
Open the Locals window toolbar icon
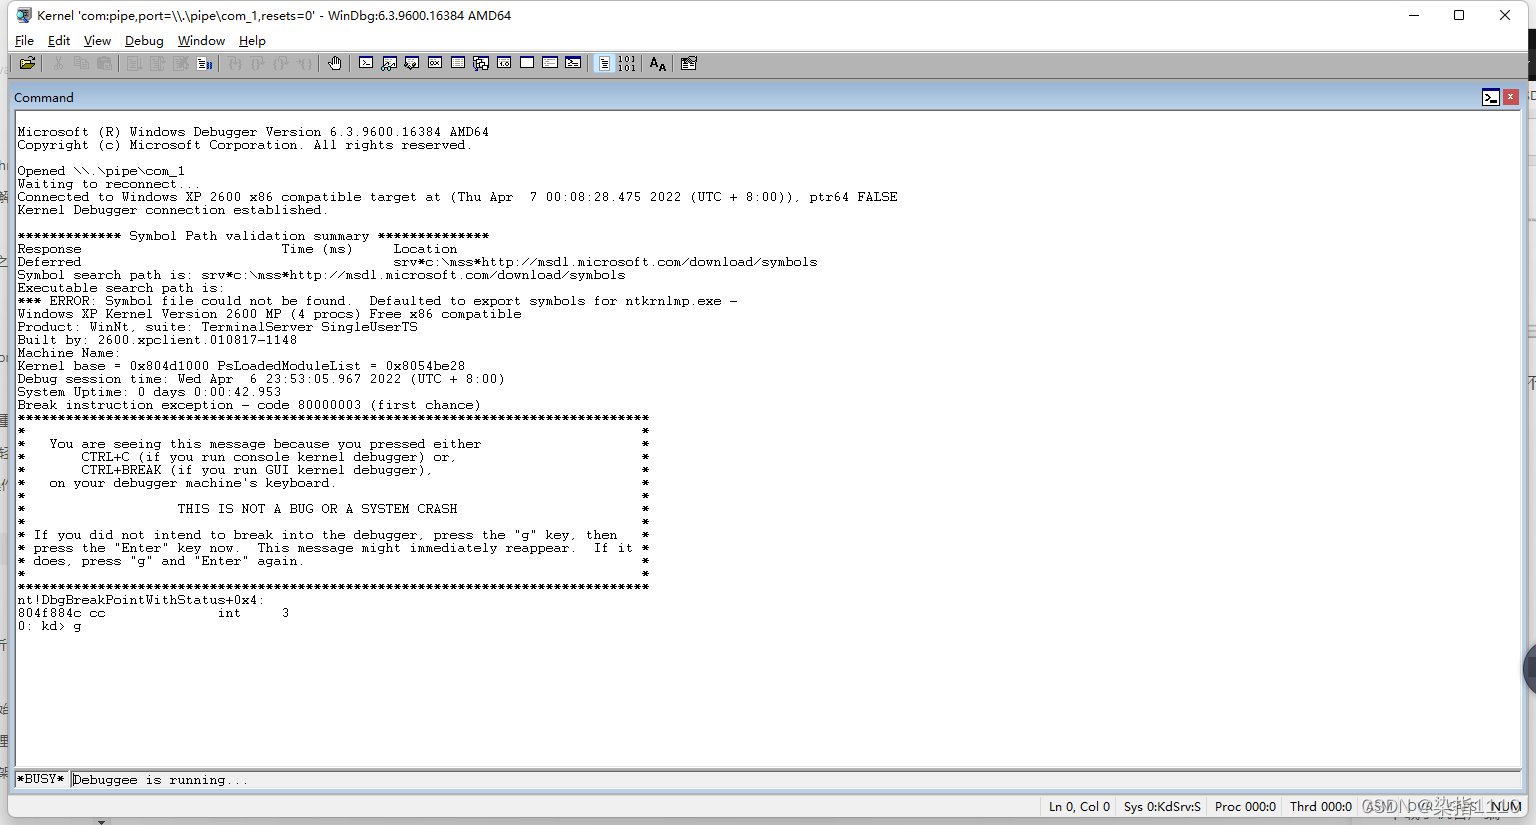412,63
